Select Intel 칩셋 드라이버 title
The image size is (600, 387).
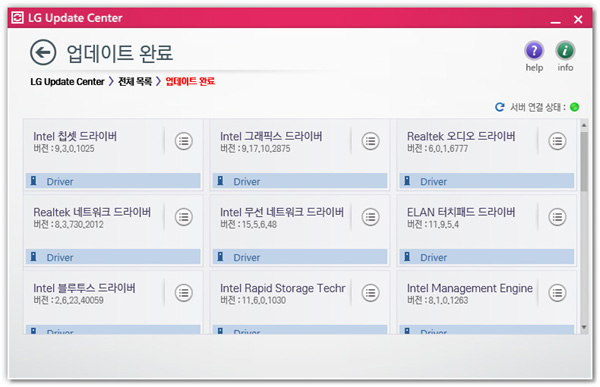(75, 136)
